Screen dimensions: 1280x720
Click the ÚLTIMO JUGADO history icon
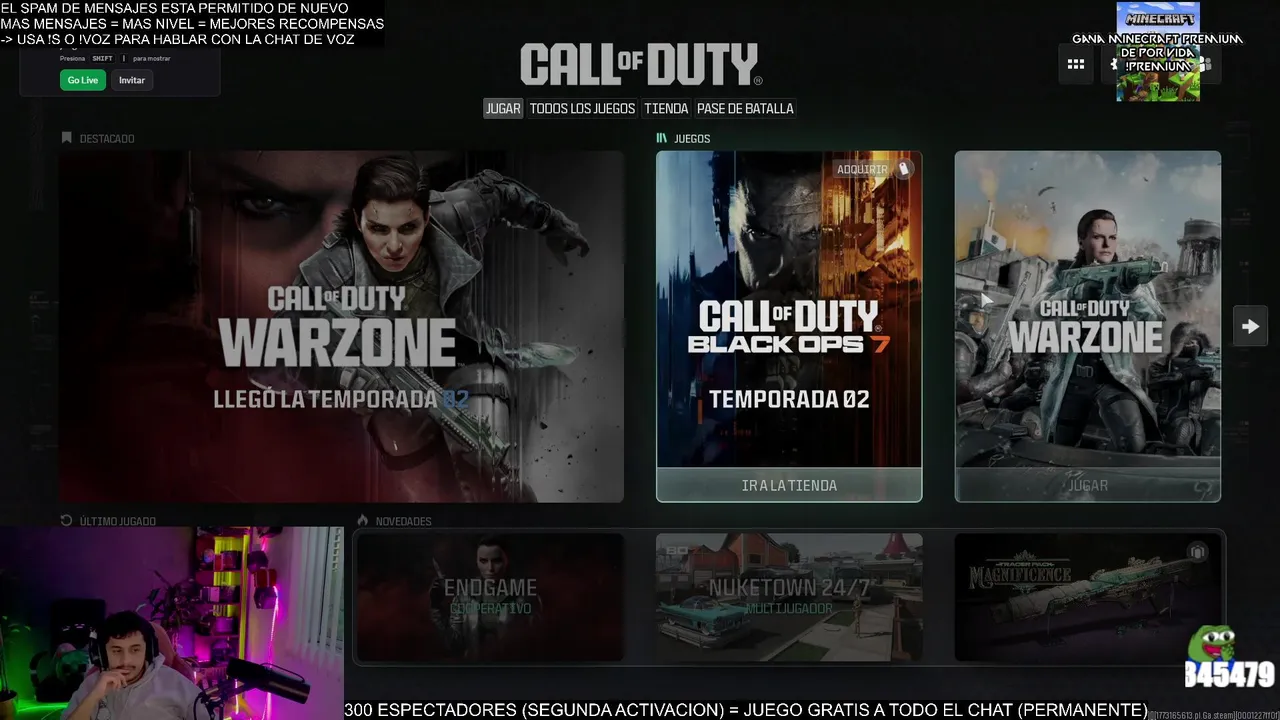coord(67,521)
